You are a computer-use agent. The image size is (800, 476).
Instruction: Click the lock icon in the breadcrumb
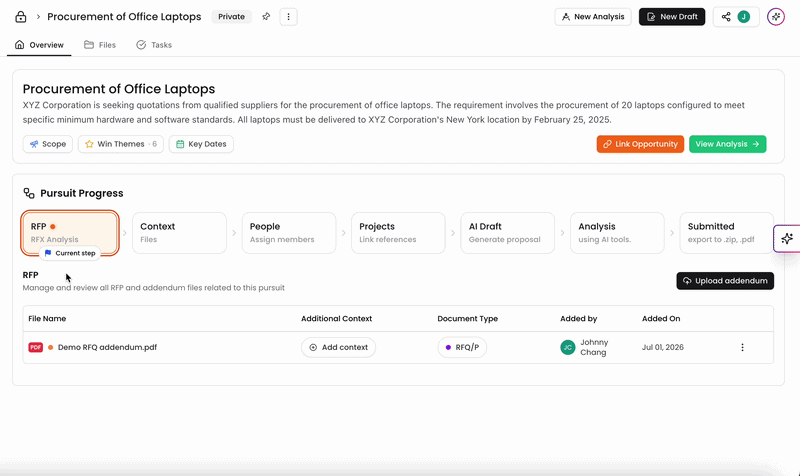[20, 17]
